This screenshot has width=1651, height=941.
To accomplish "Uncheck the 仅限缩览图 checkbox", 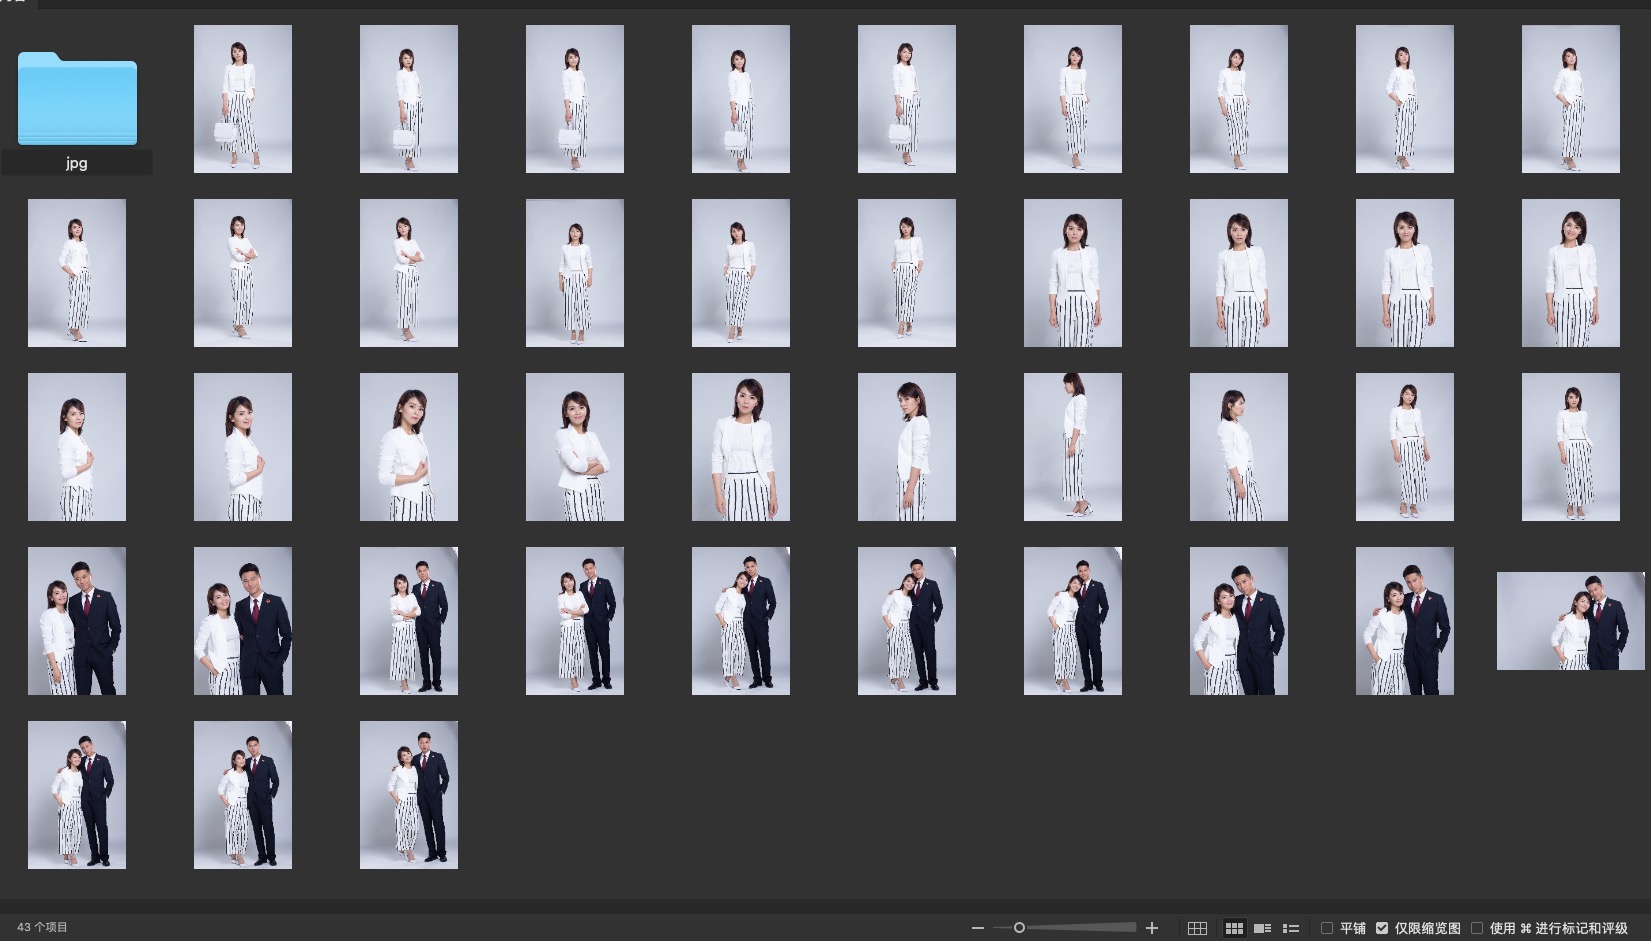I will 1382,928.
